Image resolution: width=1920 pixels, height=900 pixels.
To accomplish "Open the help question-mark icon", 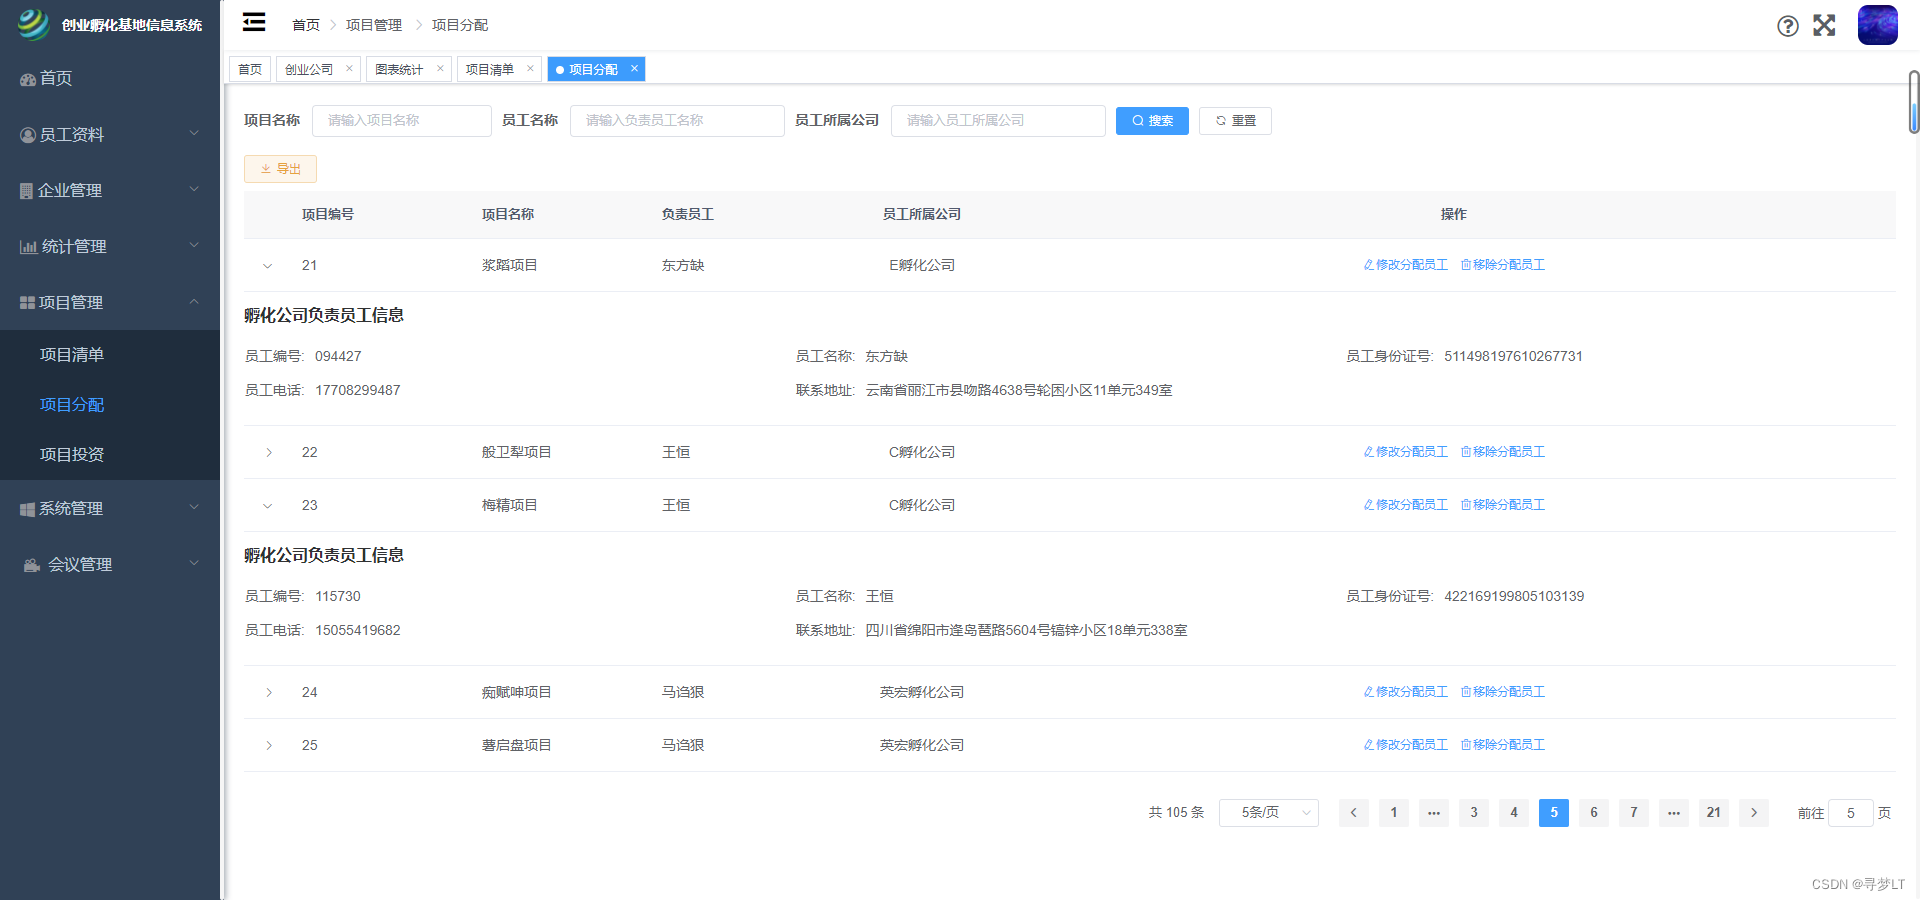I will coord(1787,26).
